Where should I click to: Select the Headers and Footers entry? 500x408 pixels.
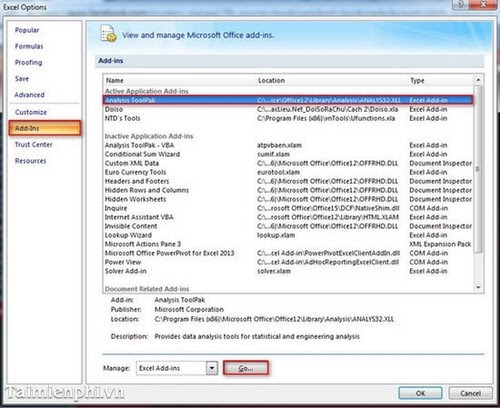click(x=288, y=181)
